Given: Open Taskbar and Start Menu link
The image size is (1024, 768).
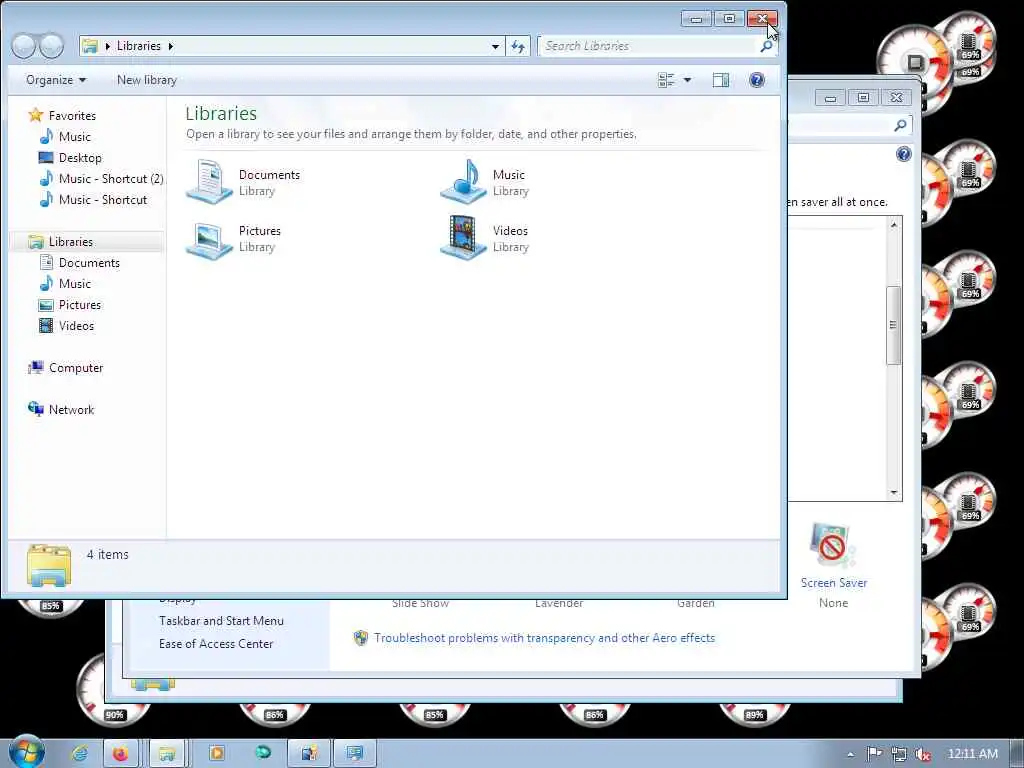Looking at the screenshot, I should pos(221,620).
